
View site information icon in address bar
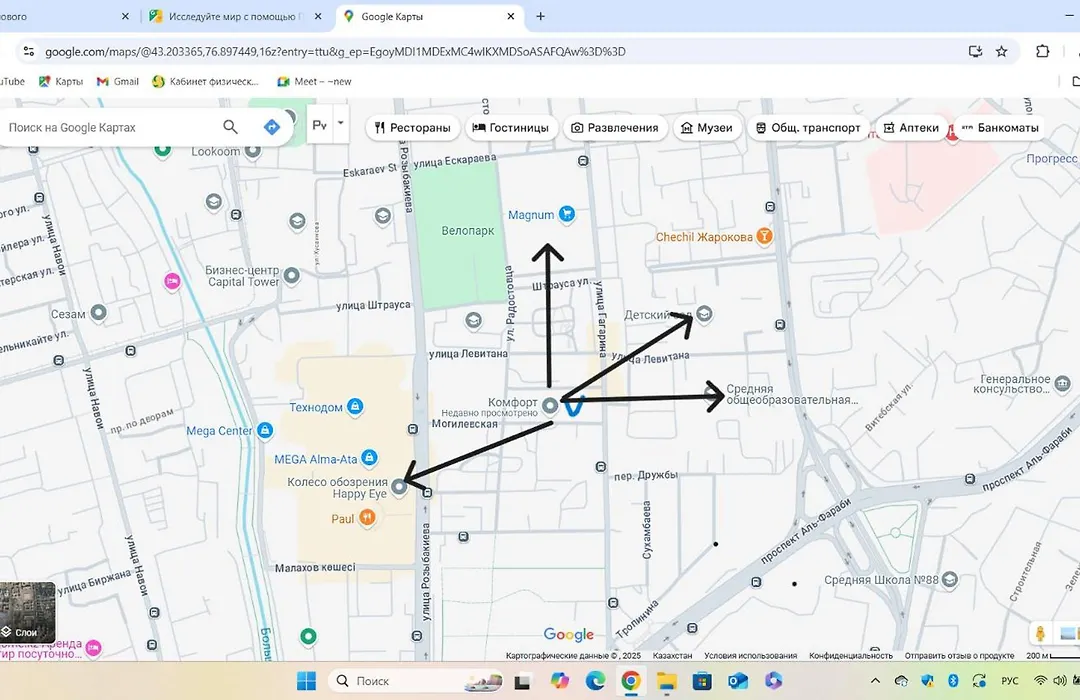click(28, 51)
